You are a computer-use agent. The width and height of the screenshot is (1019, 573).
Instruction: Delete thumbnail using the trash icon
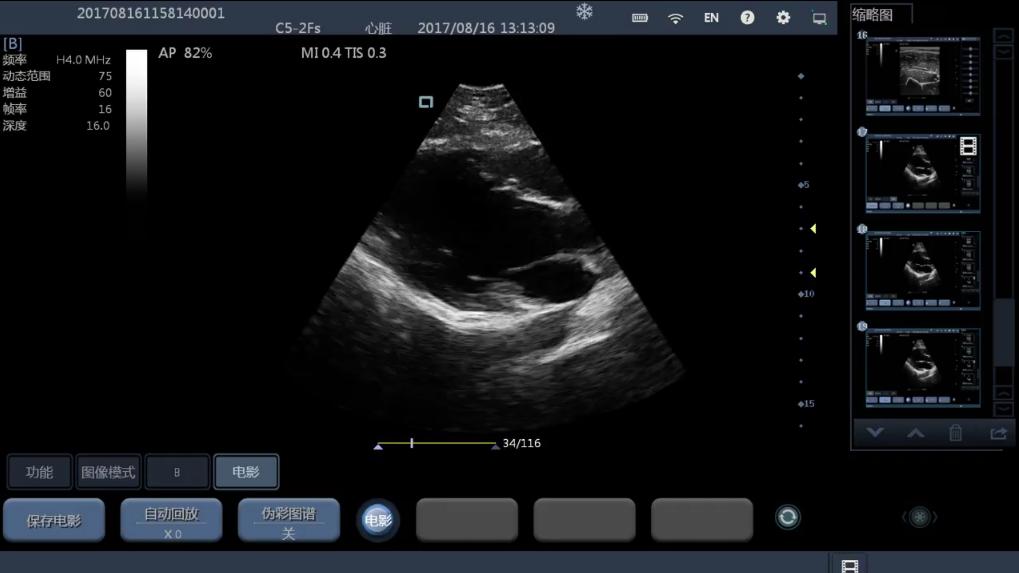[955, 433]
